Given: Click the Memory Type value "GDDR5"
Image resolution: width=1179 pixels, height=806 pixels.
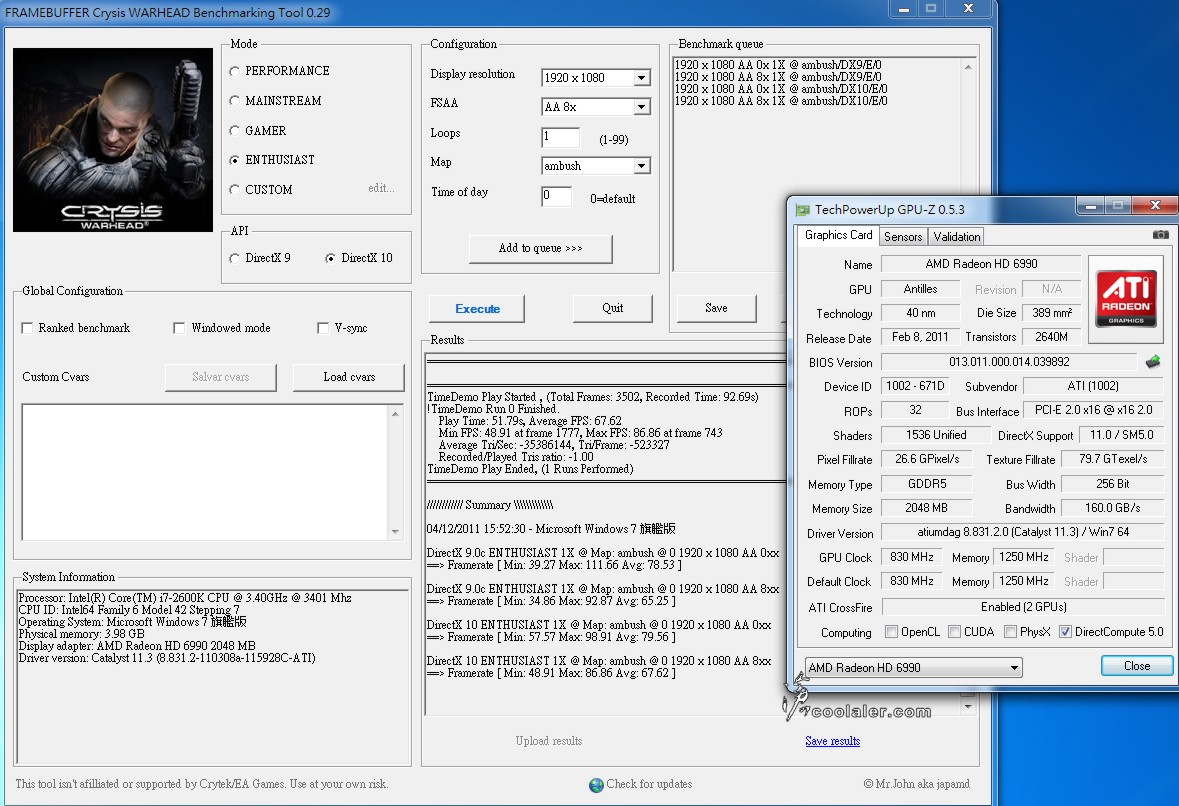Looking at the screenshot, I should coord(926,484).
